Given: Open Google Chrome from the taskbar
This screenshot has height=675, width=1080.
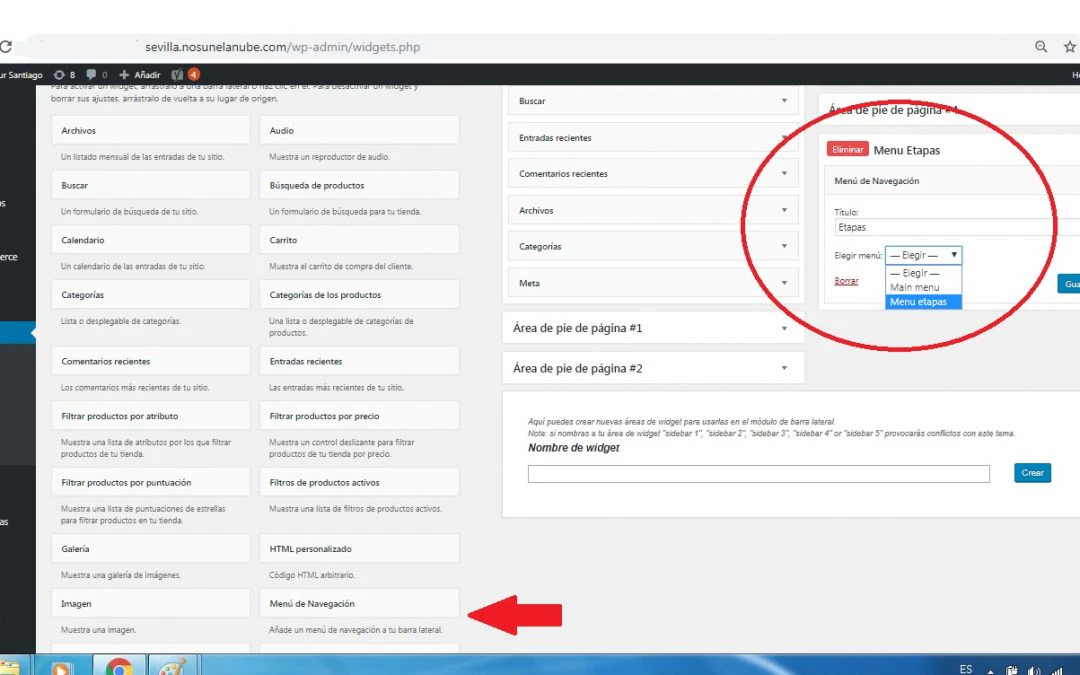Looking at the screenshot, I should (x=119, y=665).
